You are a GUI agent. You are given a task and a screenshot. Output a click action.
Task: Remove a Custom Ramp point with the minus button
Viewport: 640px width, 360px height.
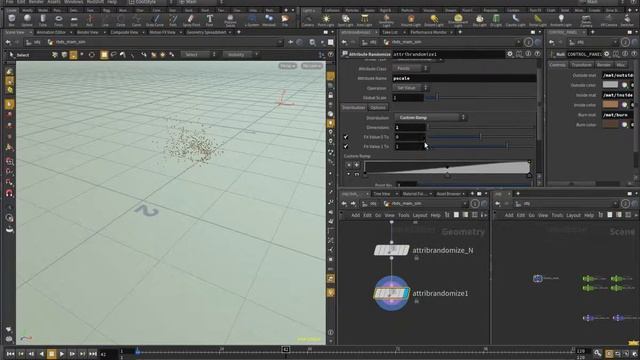coord(349,165)
